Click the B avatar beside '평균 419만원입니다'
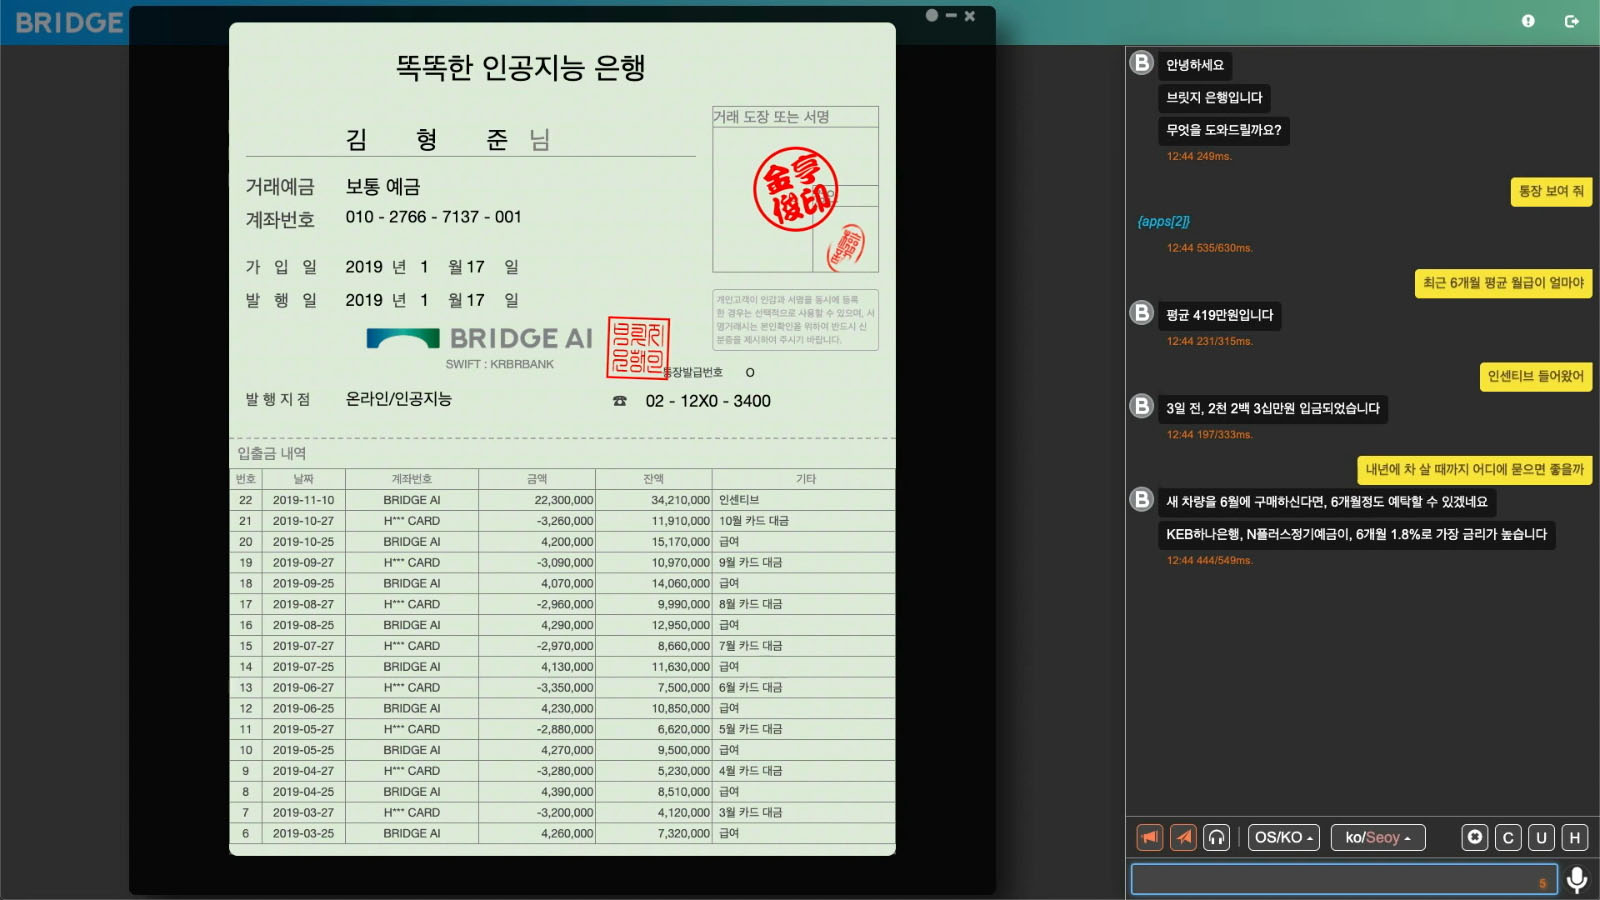The height and width of the screenshot is (900, 1600). pyautogui.click(x=1142, y=313)
